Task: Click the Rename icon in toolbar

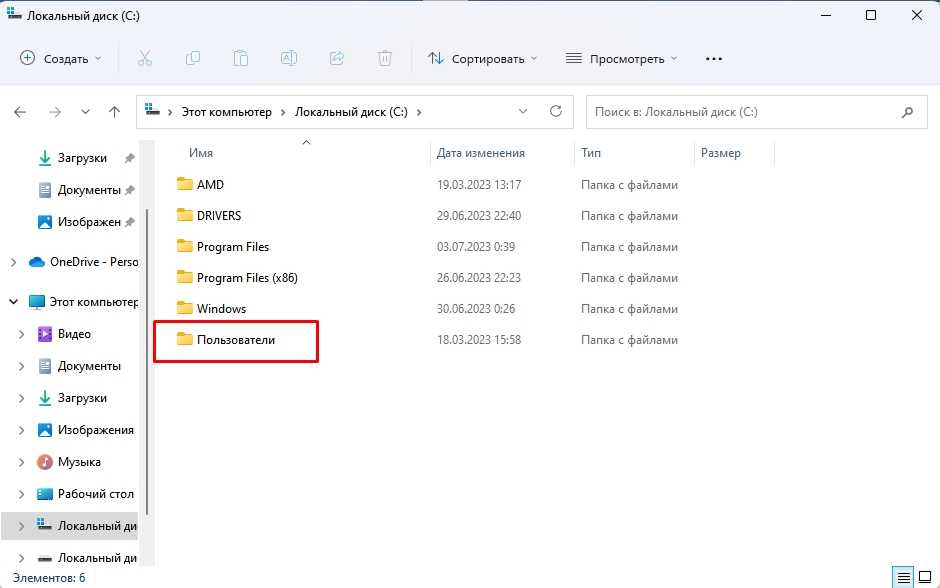Action: coord(288,59)
